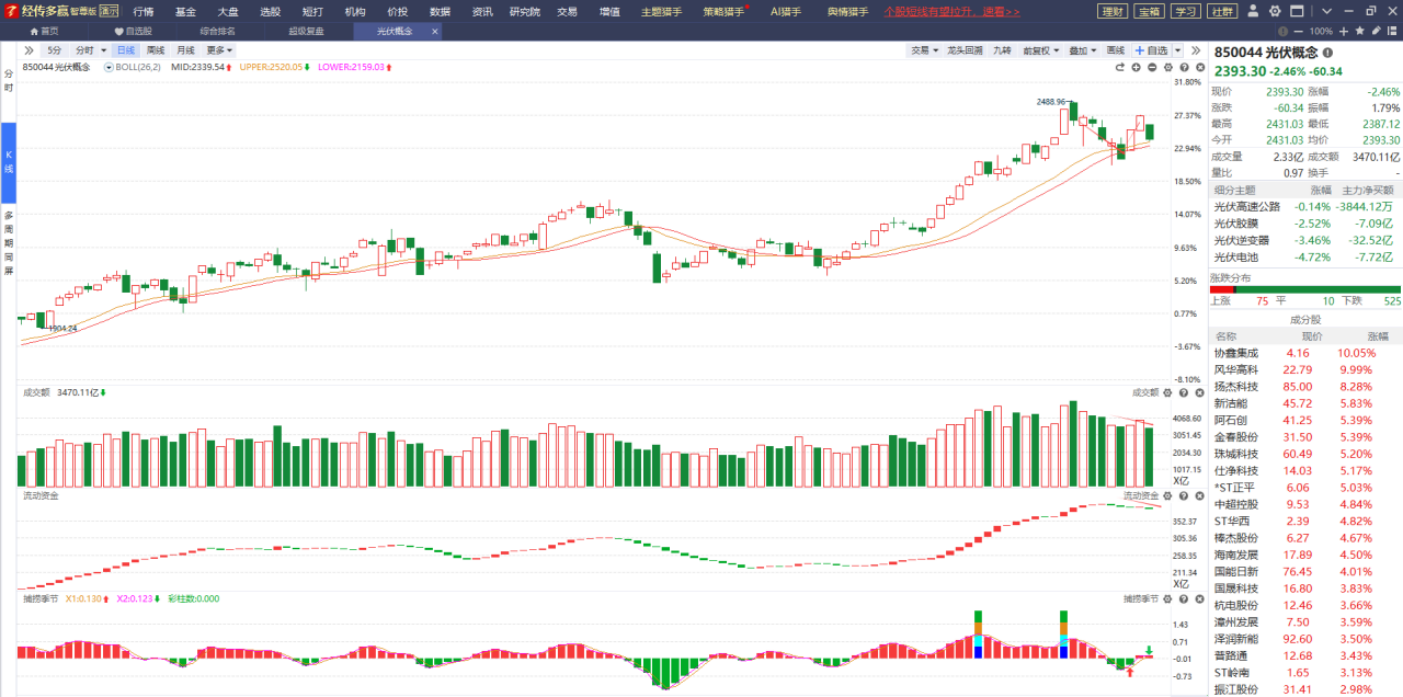Switch to the 超级复盘 tab
This screenshot has width=1403, height=697.
pyautogui.click(x=306, y=31)
